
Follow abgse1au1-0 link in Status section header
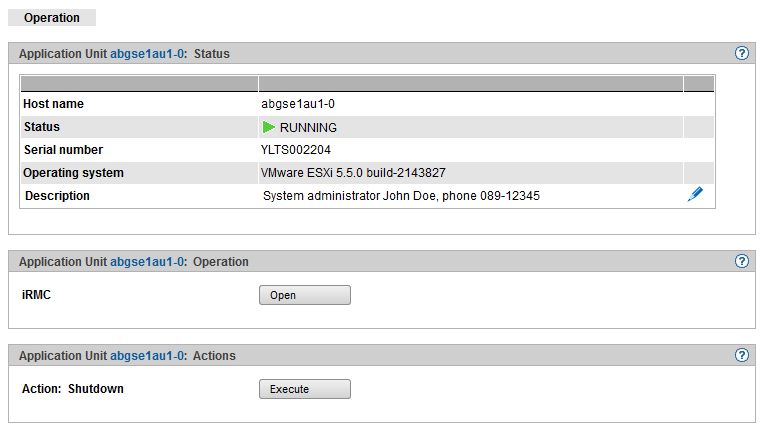148,54
